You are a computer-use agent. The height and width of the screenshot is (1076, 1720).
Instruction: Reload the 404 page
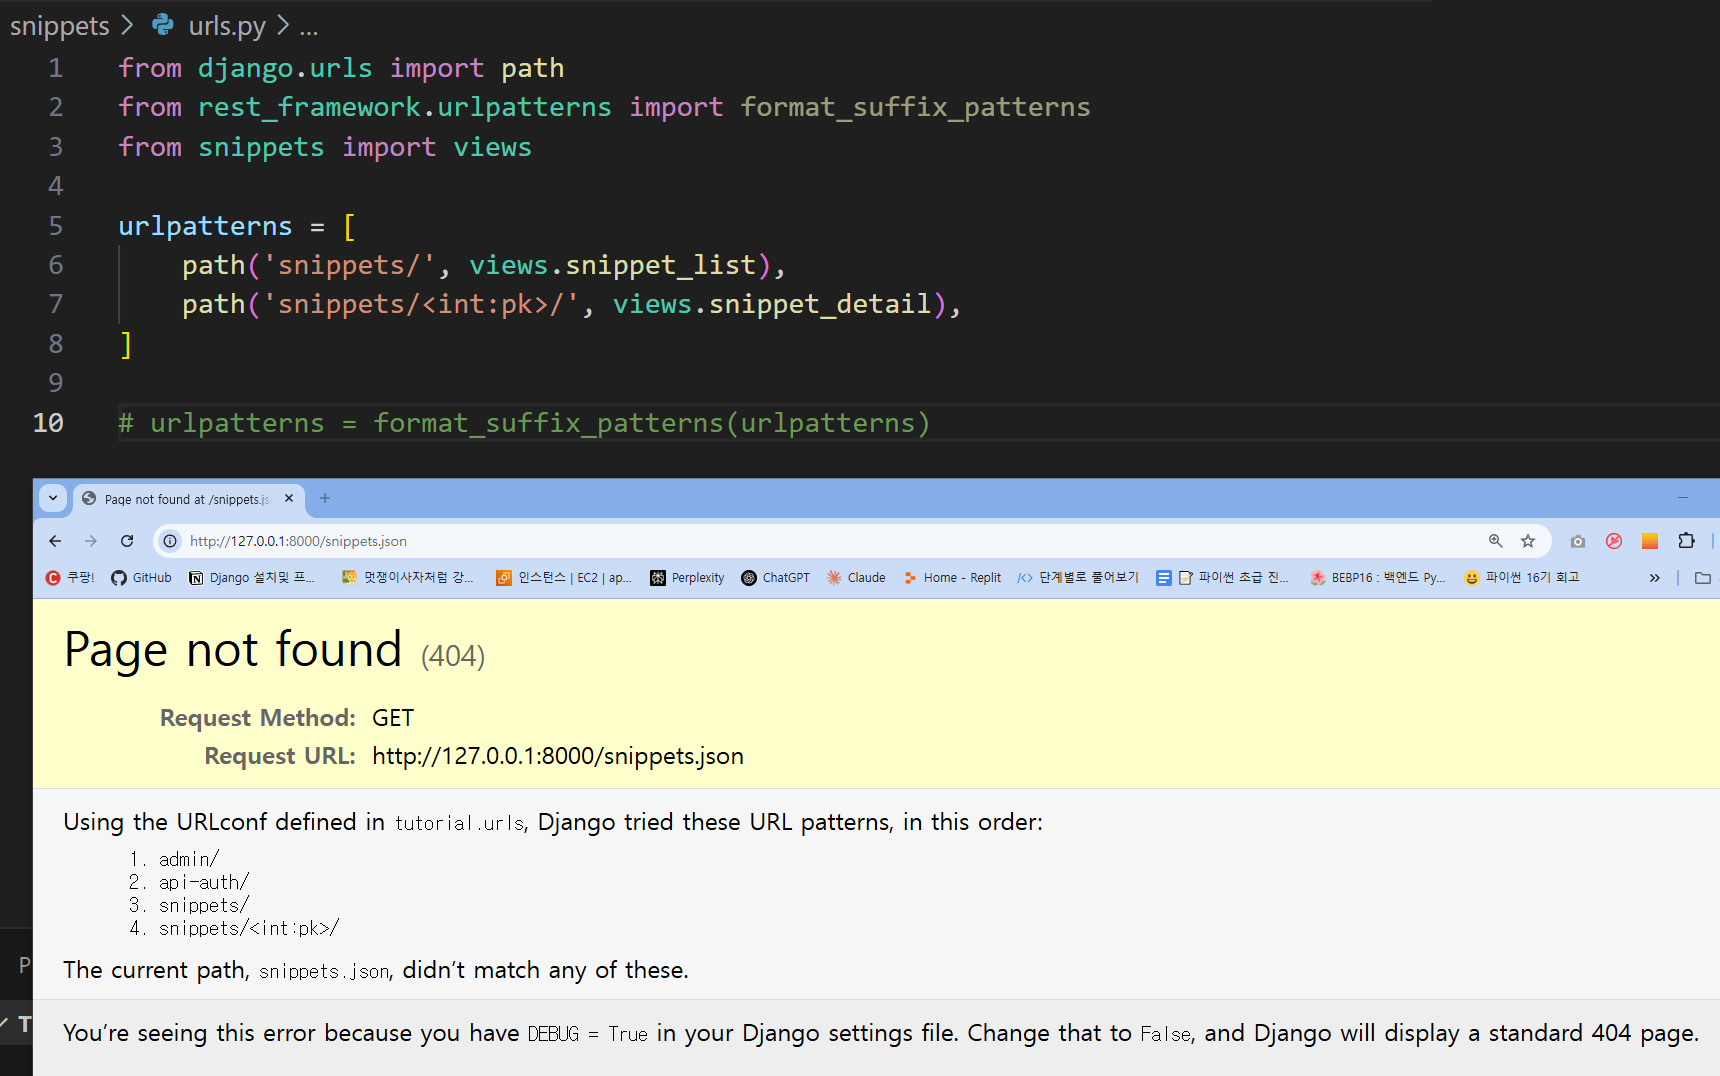point(127,541)
